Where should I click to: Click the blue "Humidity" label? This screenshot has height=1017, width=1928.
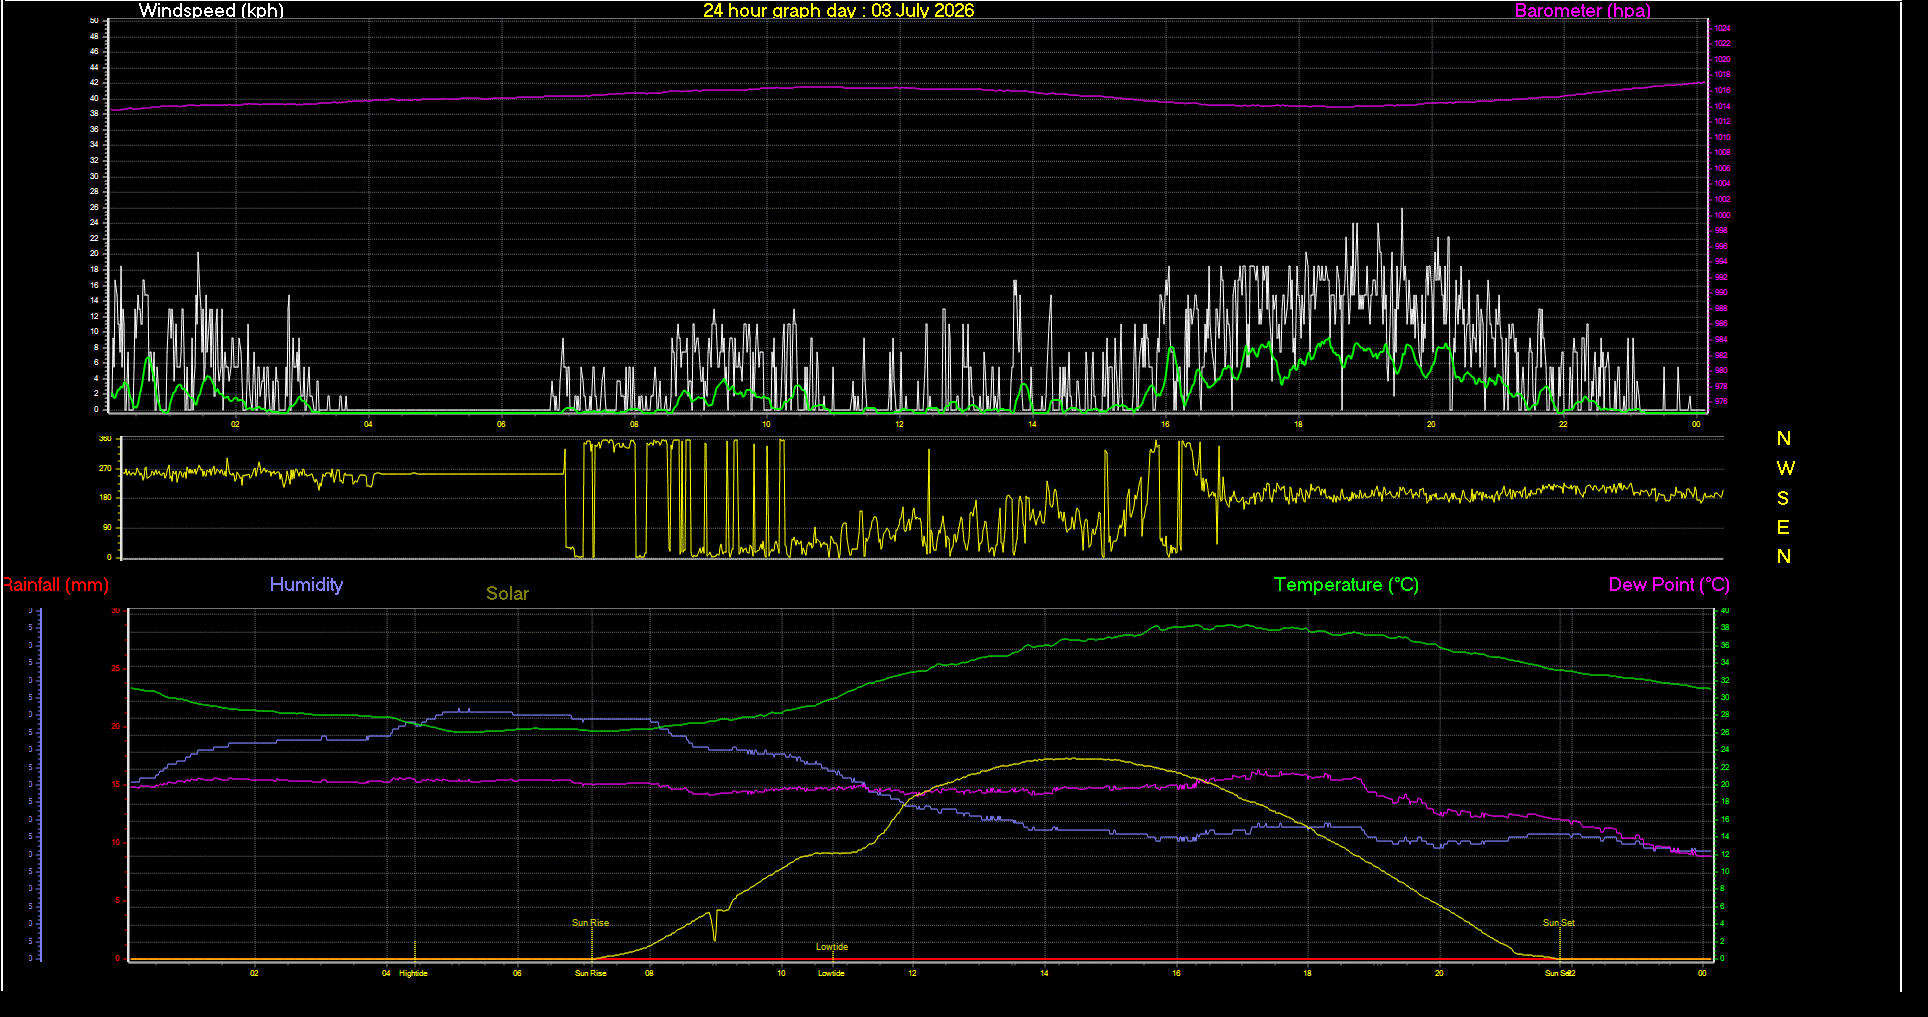click(x=306, y=585)
